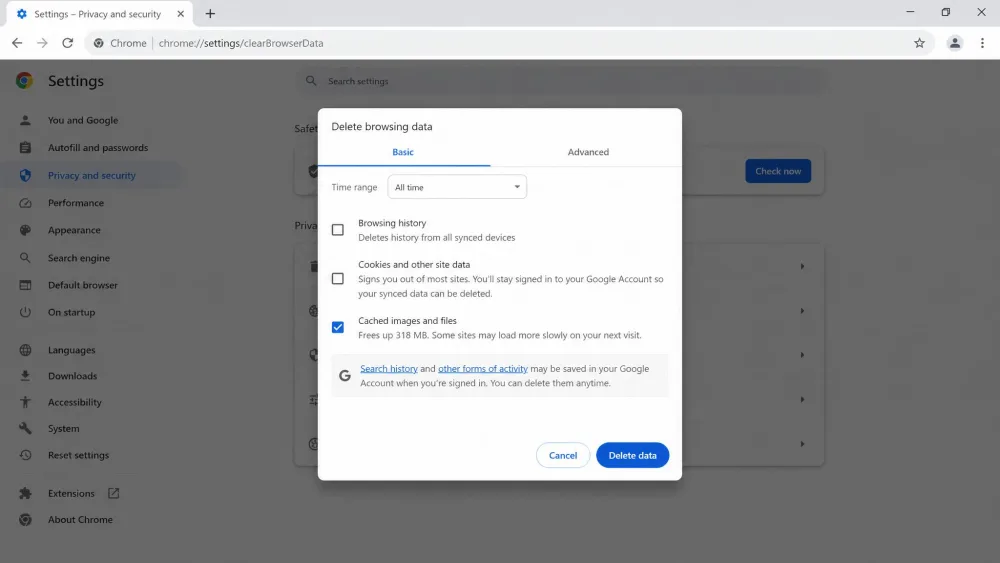Viewport: 1000px width, 563px height.
Task: Open the other forms of activity link
Action: click(483, 369)
